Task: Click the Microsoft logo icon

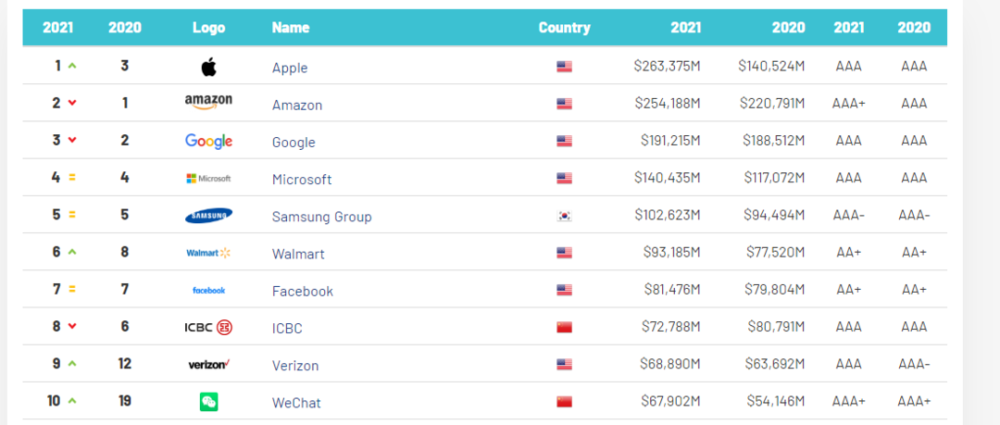Action: 208,179
